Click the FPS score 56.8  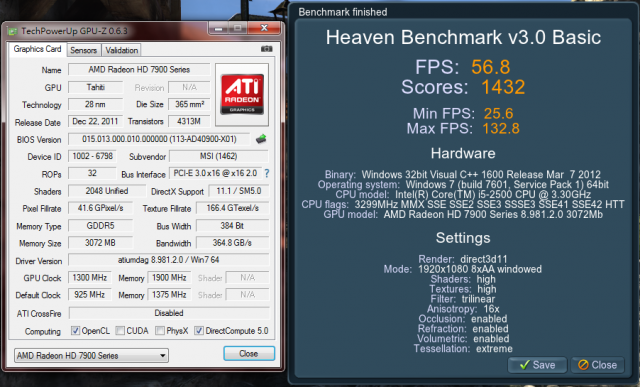pos(491,67)
